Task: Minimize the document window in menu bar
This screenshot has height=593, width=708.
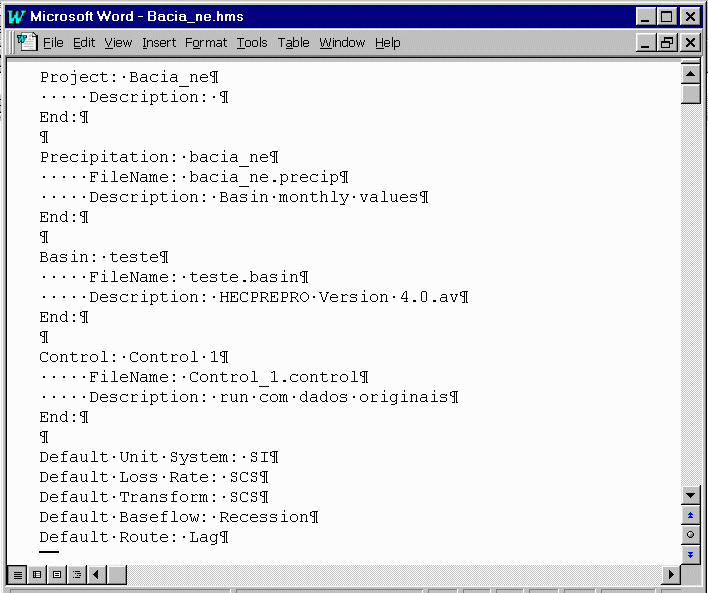Action: [x=645, y=42]
